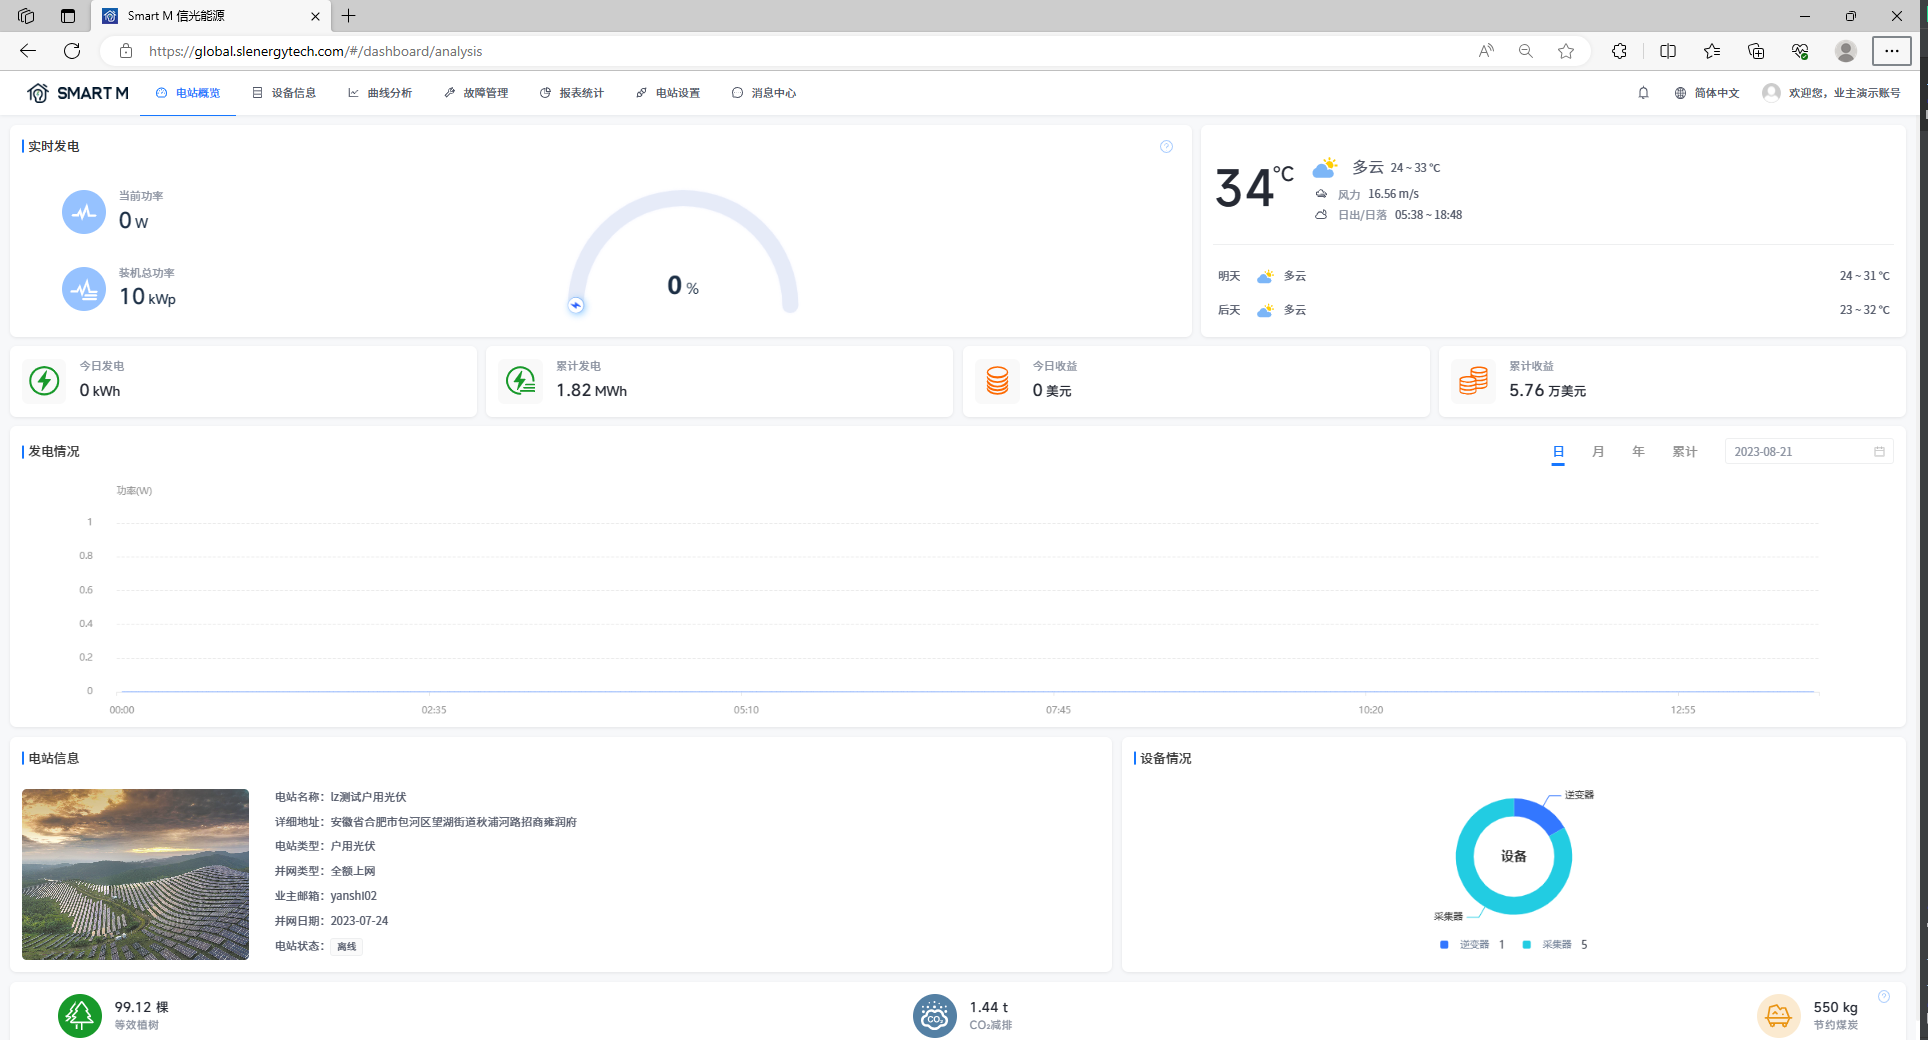Click the calendar icon in date field

pyautogui.click(x=1879, y=452)
